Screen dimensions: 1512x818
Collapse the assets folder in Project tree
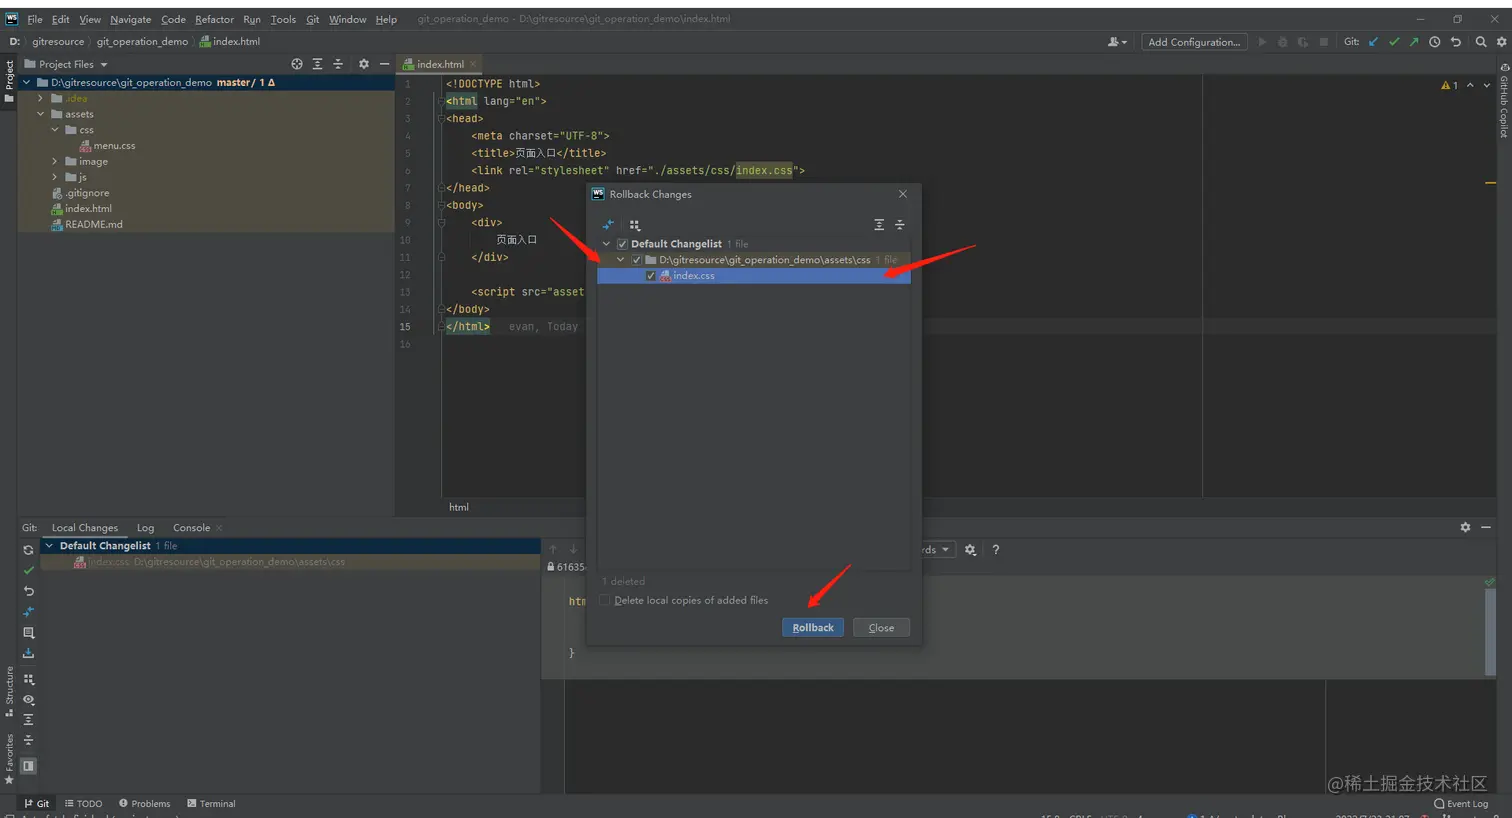(41, 114)
